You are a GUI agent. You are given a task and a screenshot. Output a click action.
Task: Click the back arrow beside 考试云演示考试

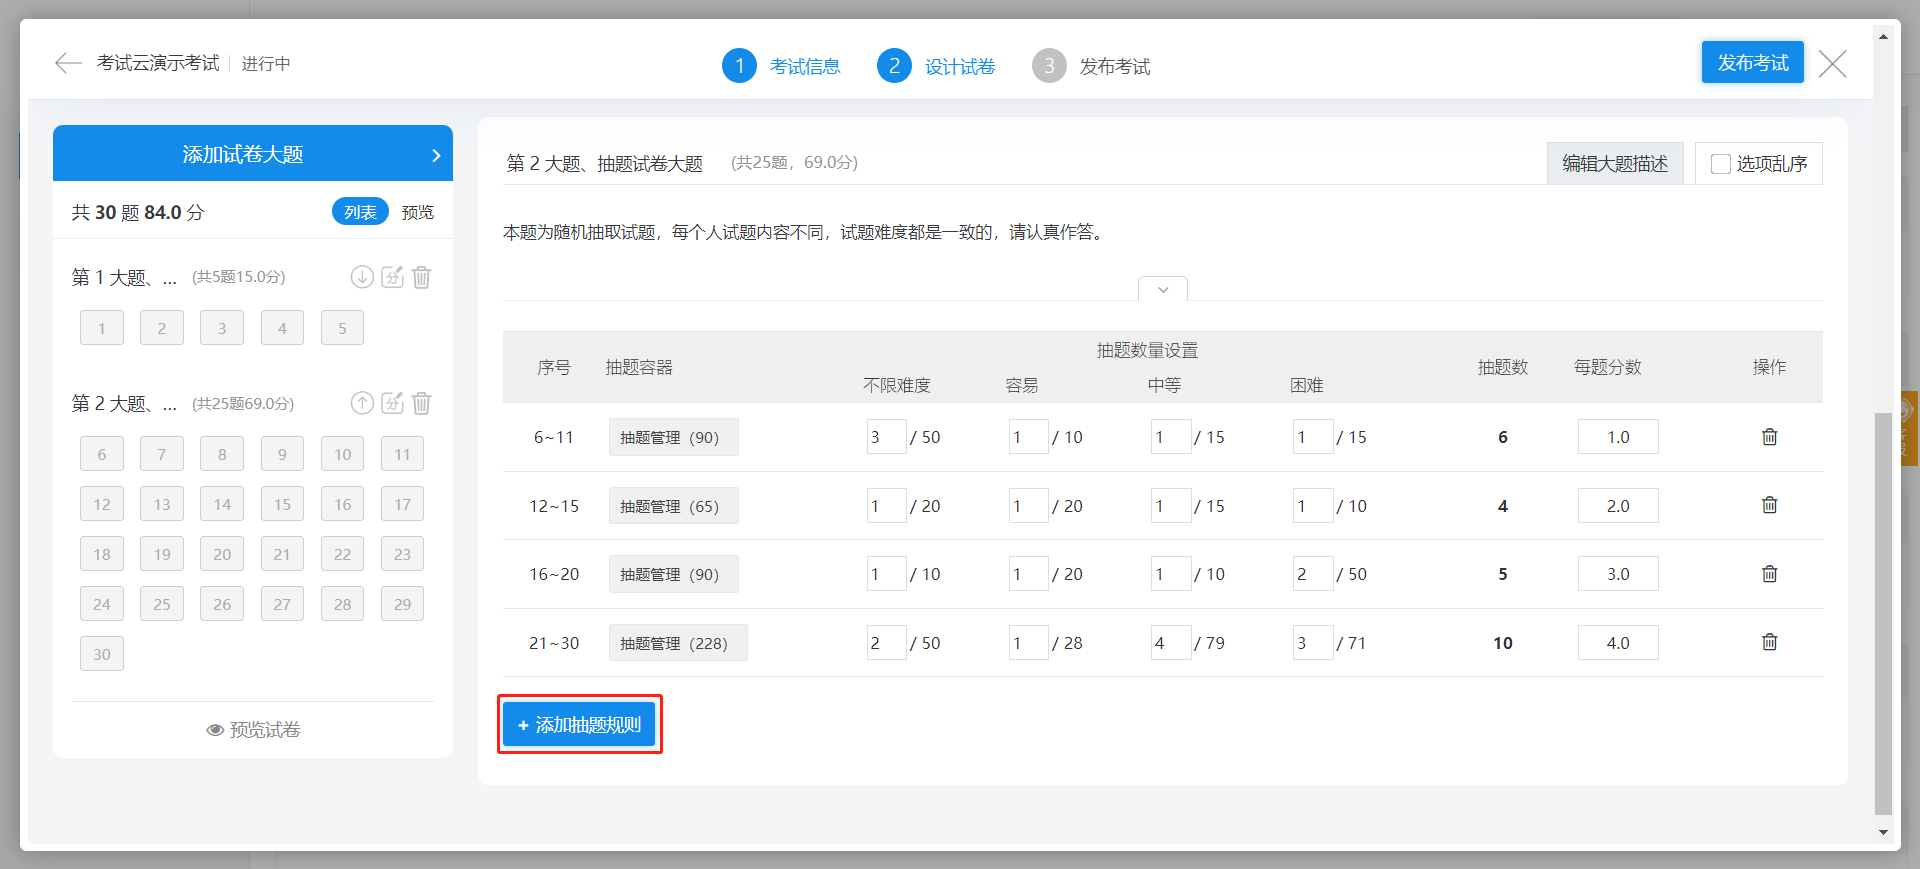coord(68,64)
